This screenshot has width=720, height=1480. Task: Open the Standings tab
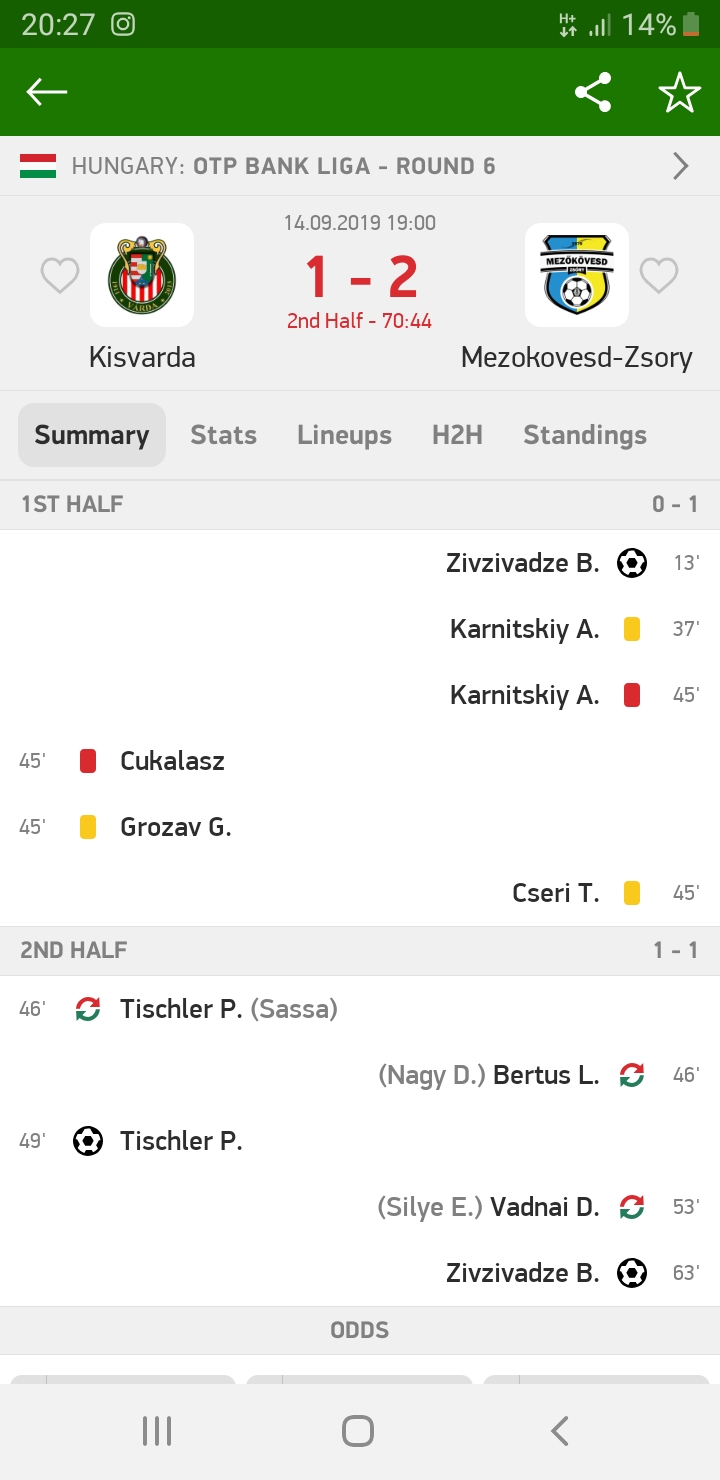click(x=585, y=435)
